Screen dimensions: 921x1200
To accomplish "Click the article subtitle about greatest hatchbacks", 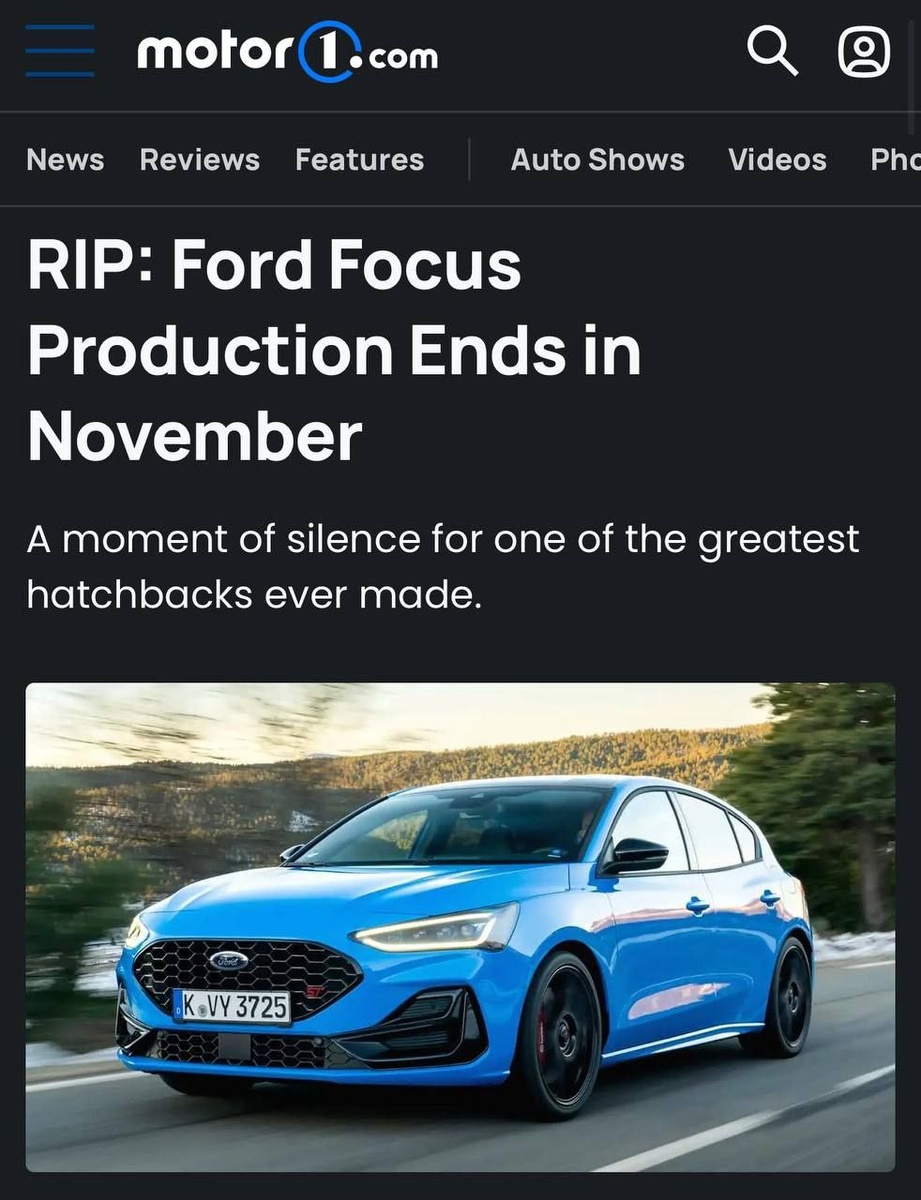I will tap(443, 567).
